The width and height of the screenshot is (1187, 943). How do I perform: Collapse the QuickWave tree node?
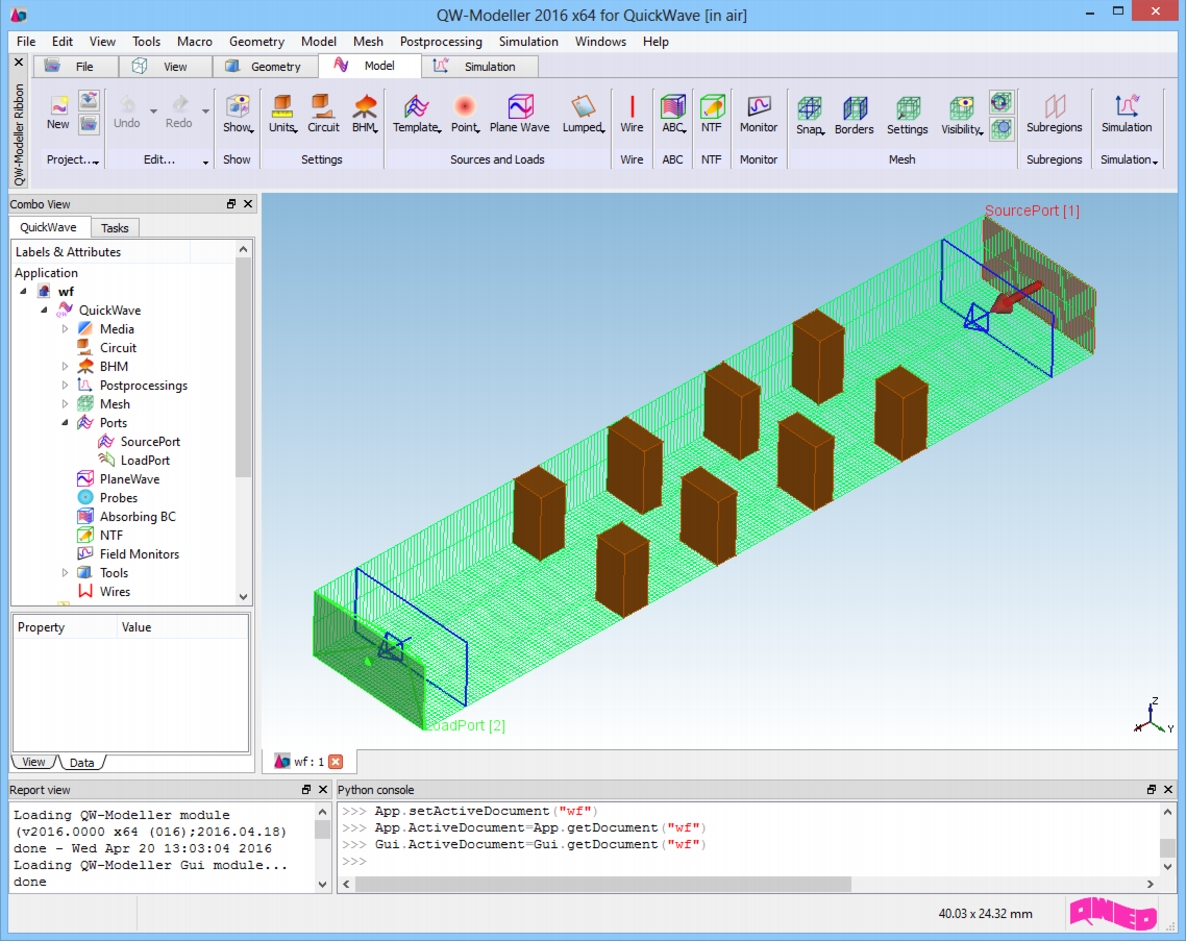[43, 310]
